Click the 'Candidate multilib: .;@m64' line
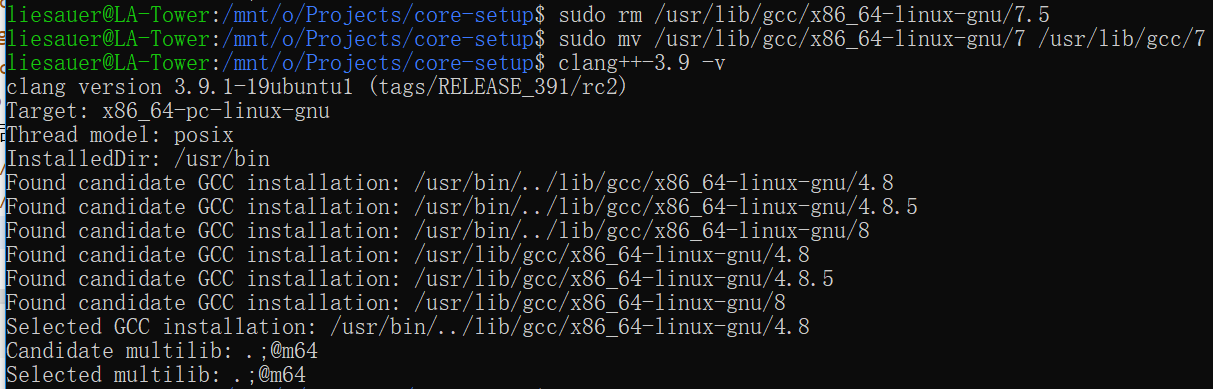The width and height of the screenshot is (1213, 389). 162,351
